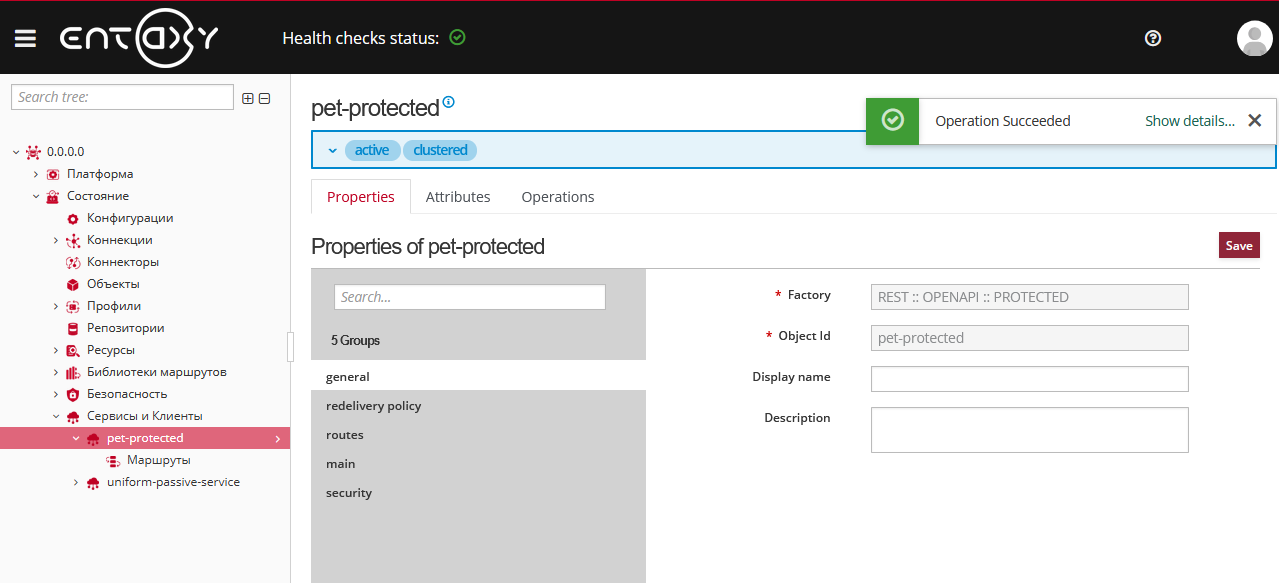
Task: Collapse the Состояние tree node
Action: point(36,195)
